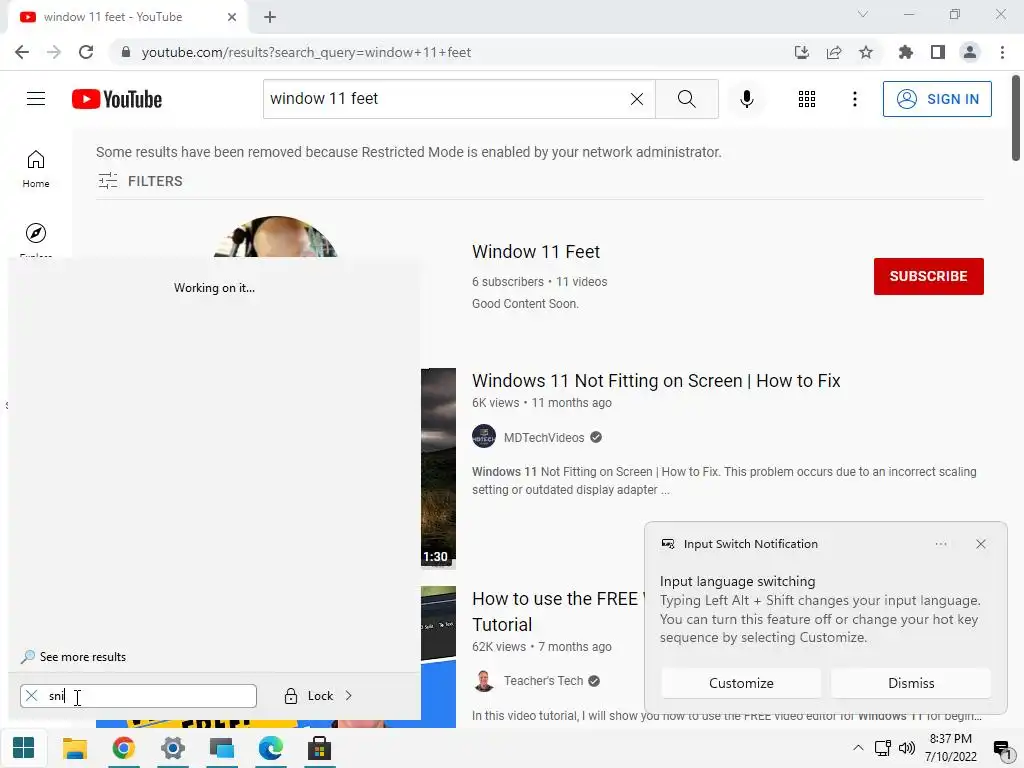Open the YouTube apps grid
Image resolution: width=1024 pixels, height=768 pixels.
click(807, 99)
